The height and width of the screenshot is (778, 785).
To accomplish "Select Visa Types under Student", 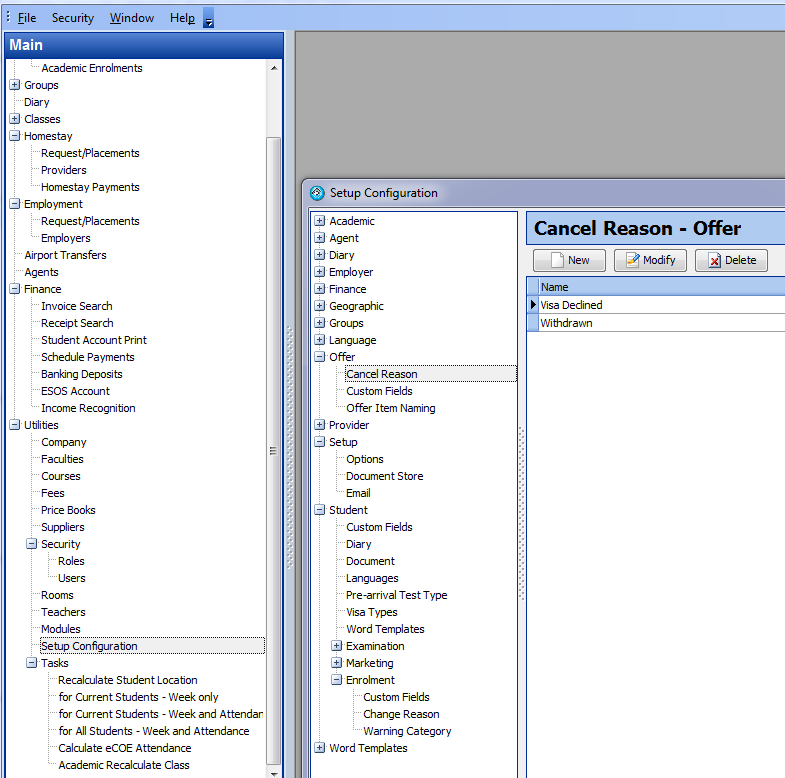I will pos(371,612).
